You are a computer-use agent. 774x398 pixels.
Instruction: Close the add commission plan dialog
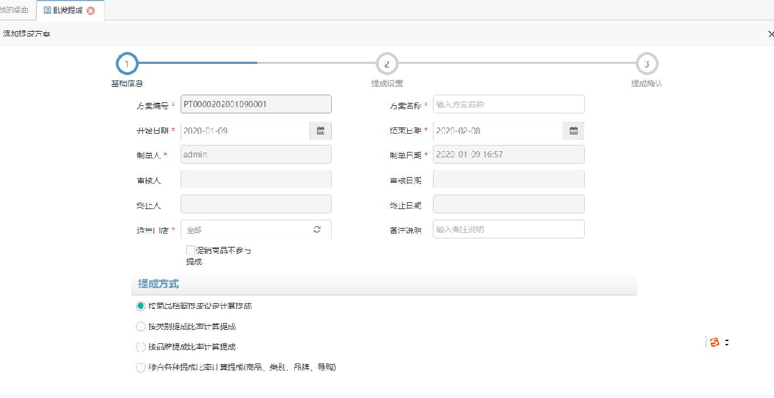pos(771,34)
